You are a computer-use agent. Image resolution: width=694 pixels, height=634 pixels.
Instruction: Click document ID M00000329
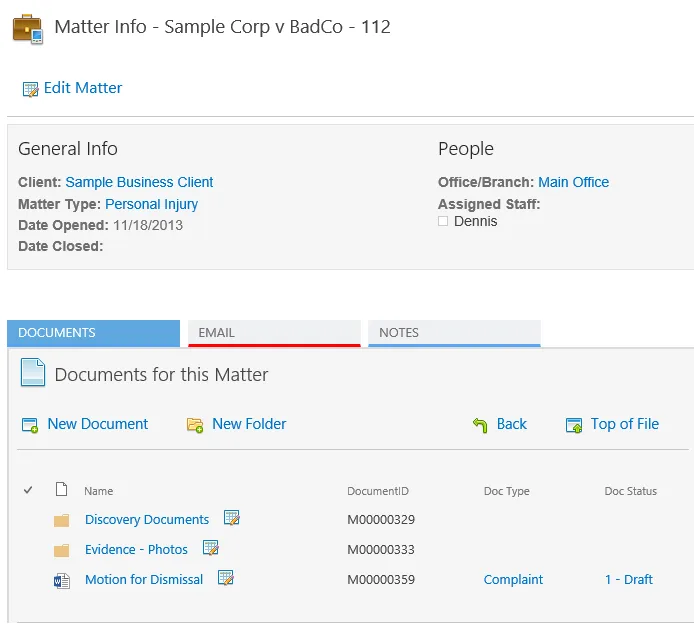pos(381,519)
